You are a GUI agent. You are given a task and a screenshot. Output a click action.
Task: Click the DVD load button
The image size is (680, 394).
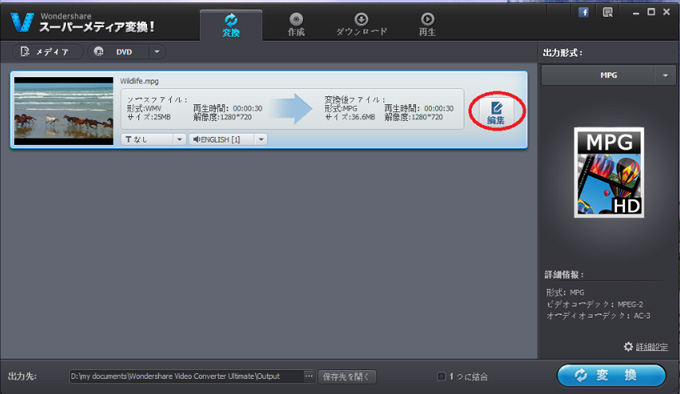(119, 52)
